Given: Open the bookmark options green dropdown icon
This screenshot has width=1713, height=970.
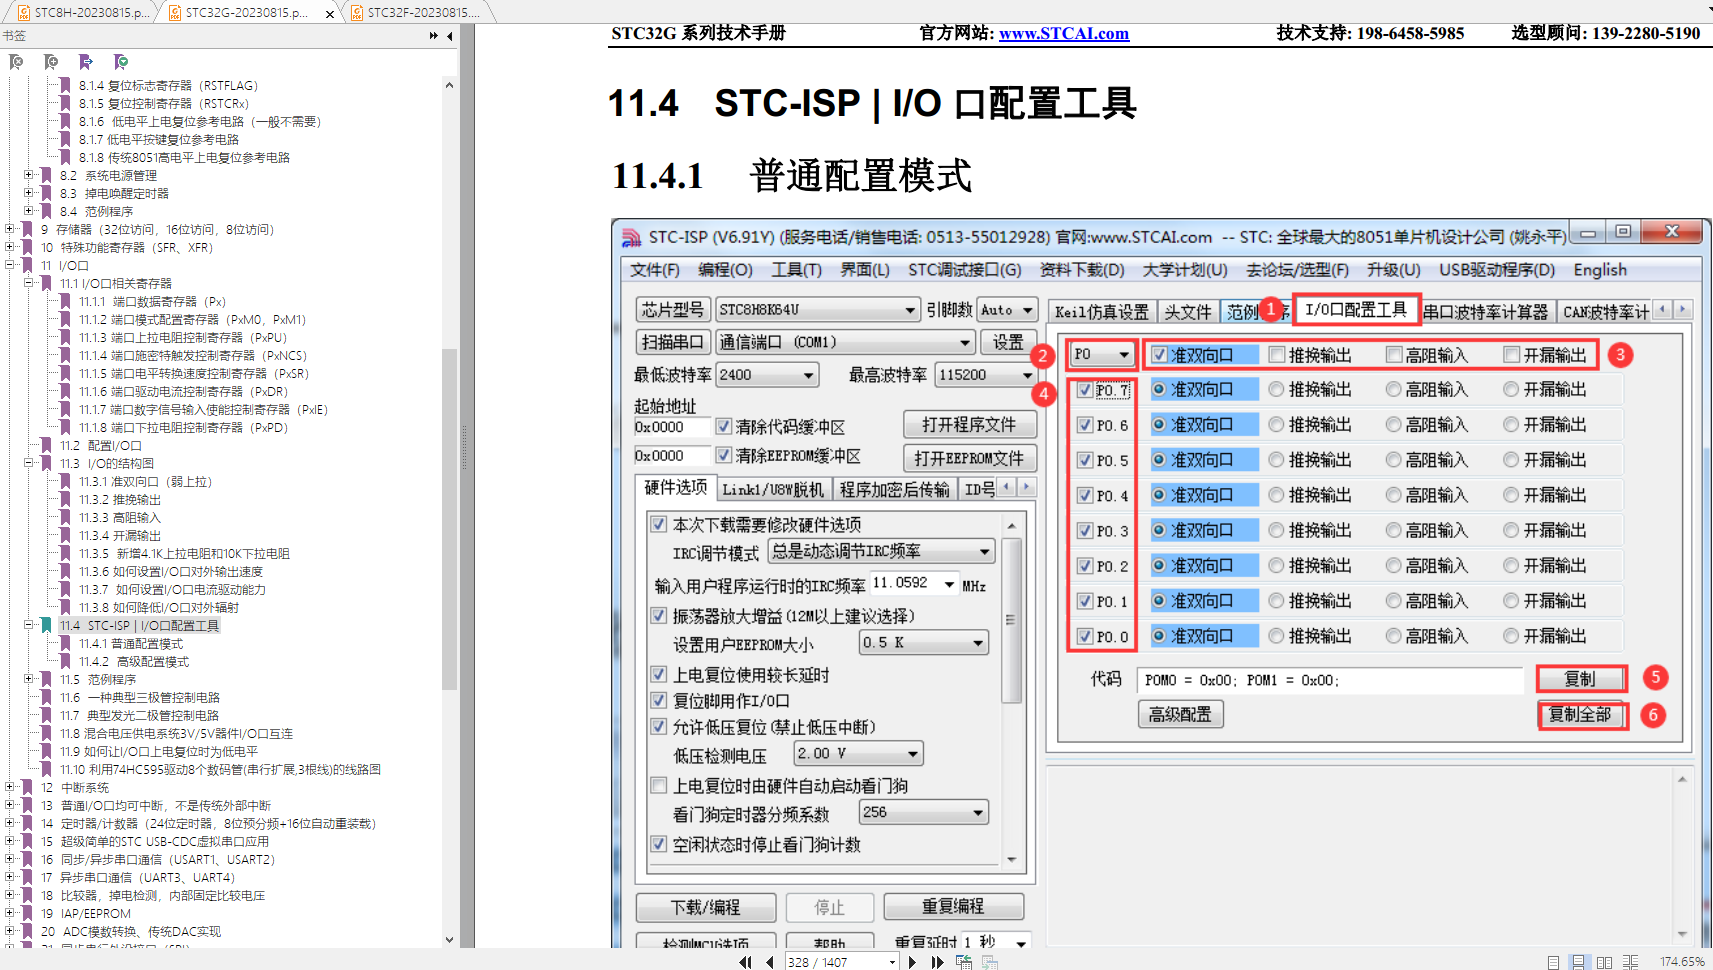Looking at the screenshot, I should [x=121, y=62].
